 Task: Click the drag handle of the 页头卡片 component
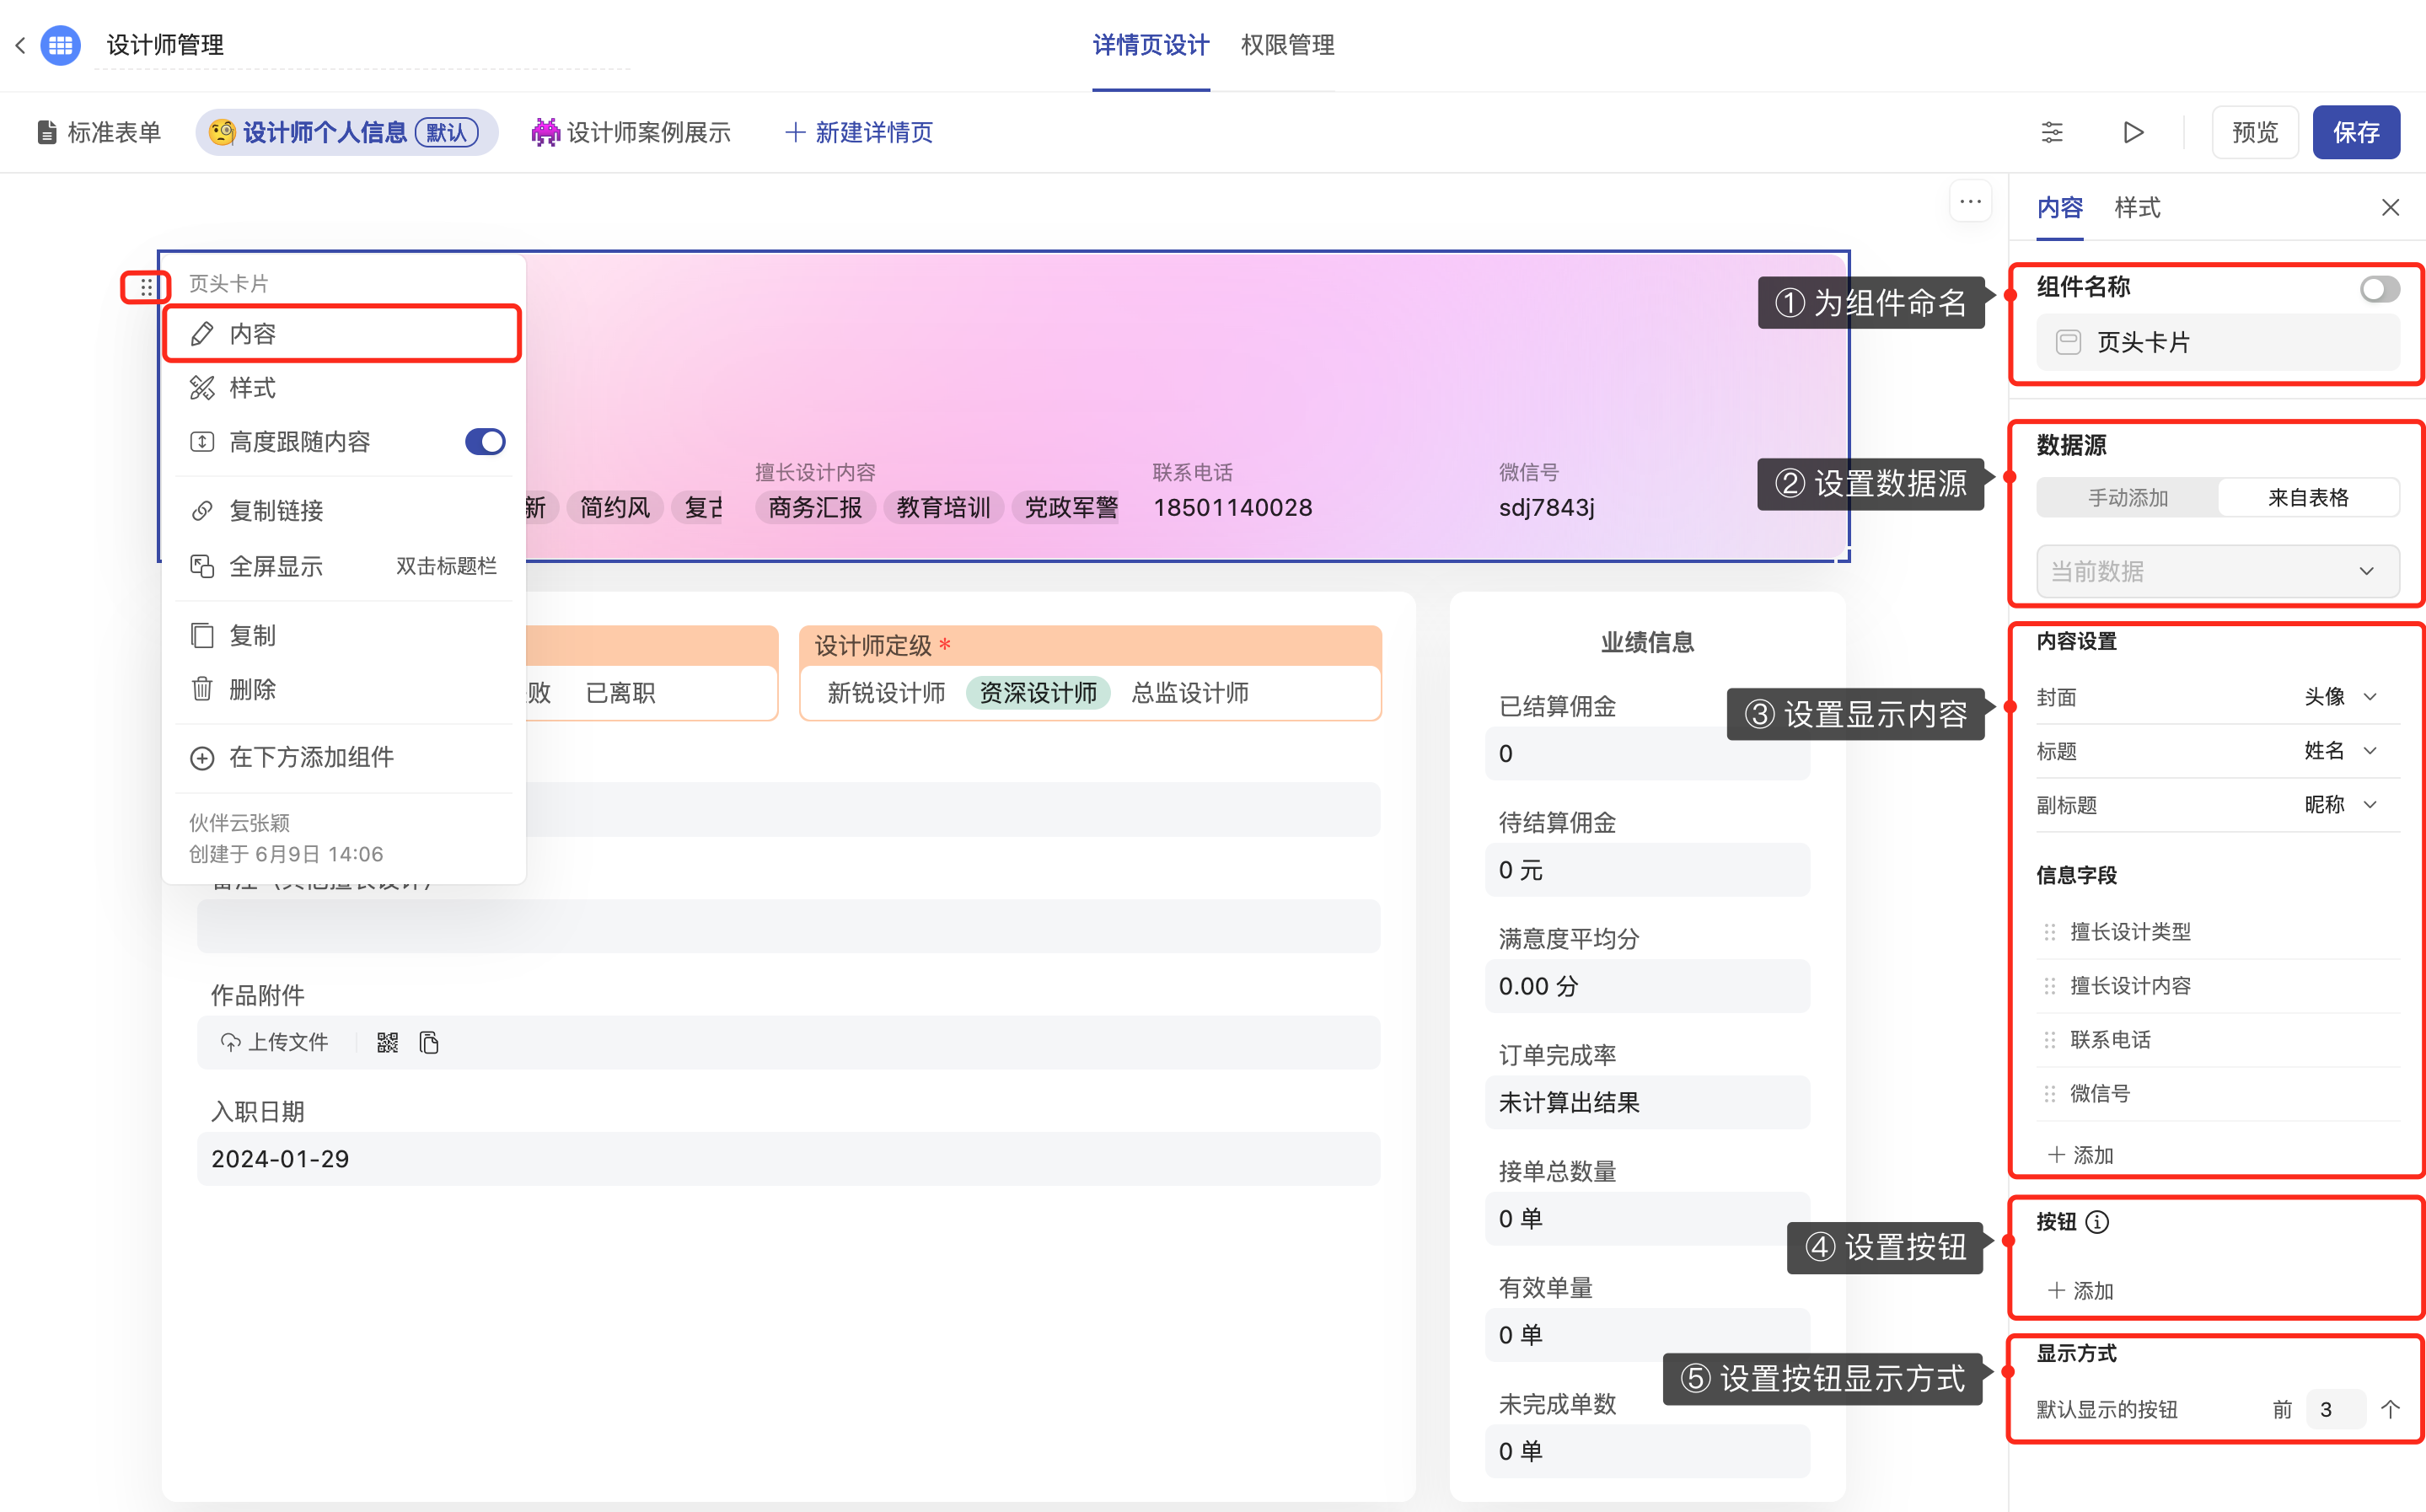point(146,287)
